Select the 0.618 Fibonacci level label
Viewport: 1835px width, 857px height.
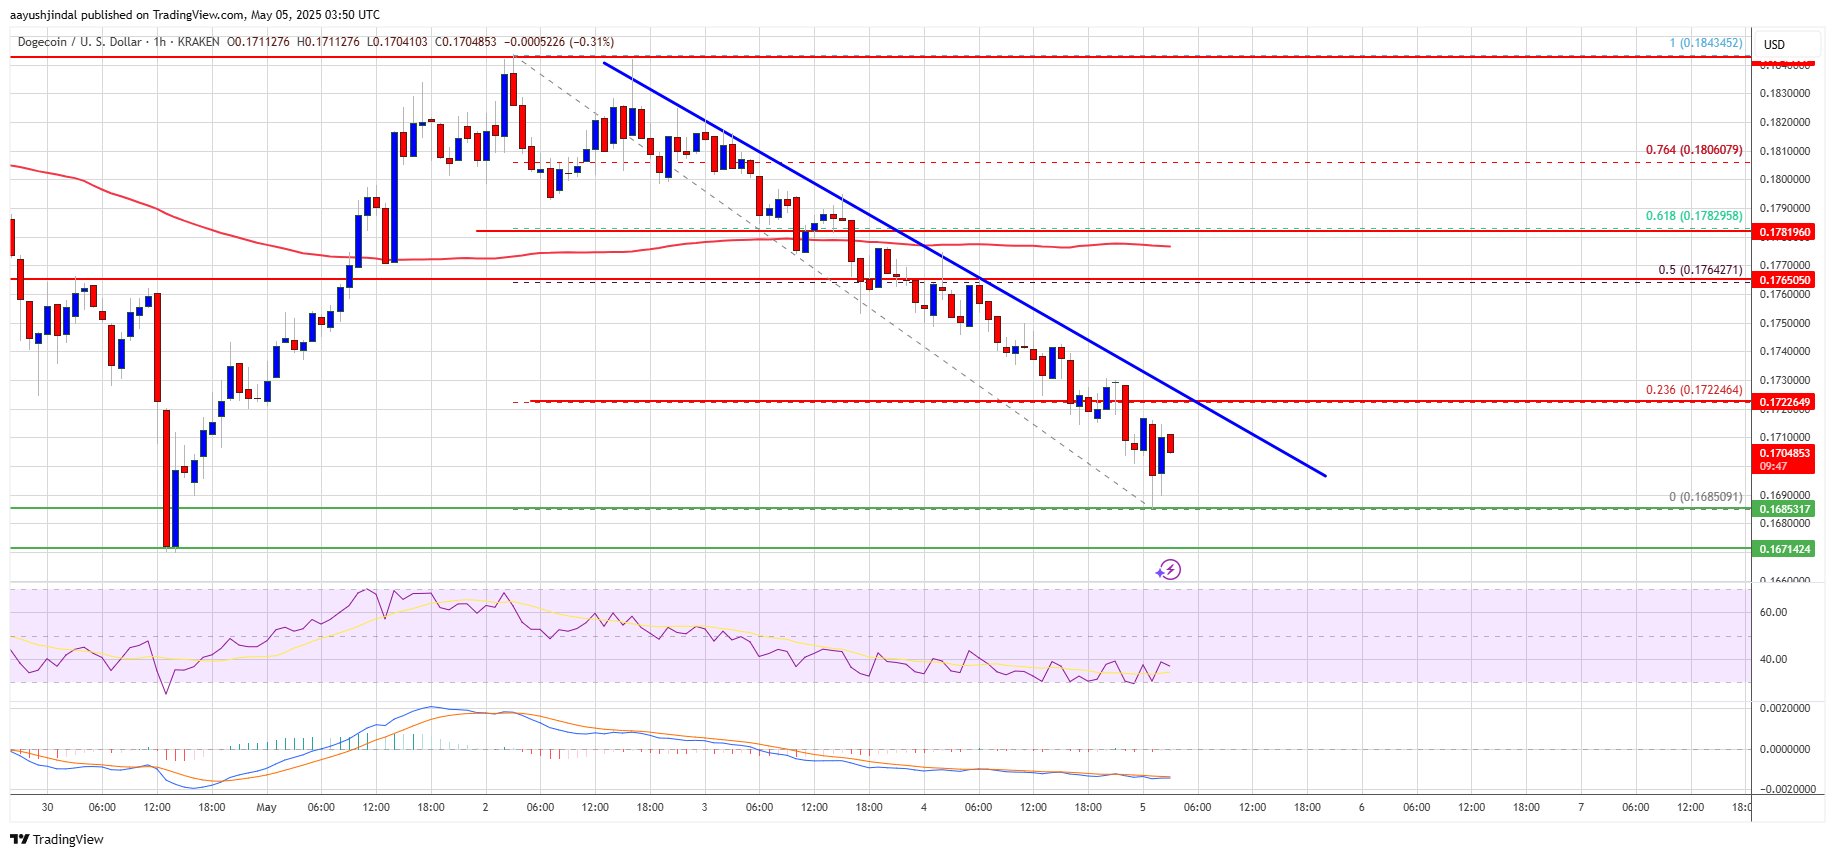[x=1694, y=215]
